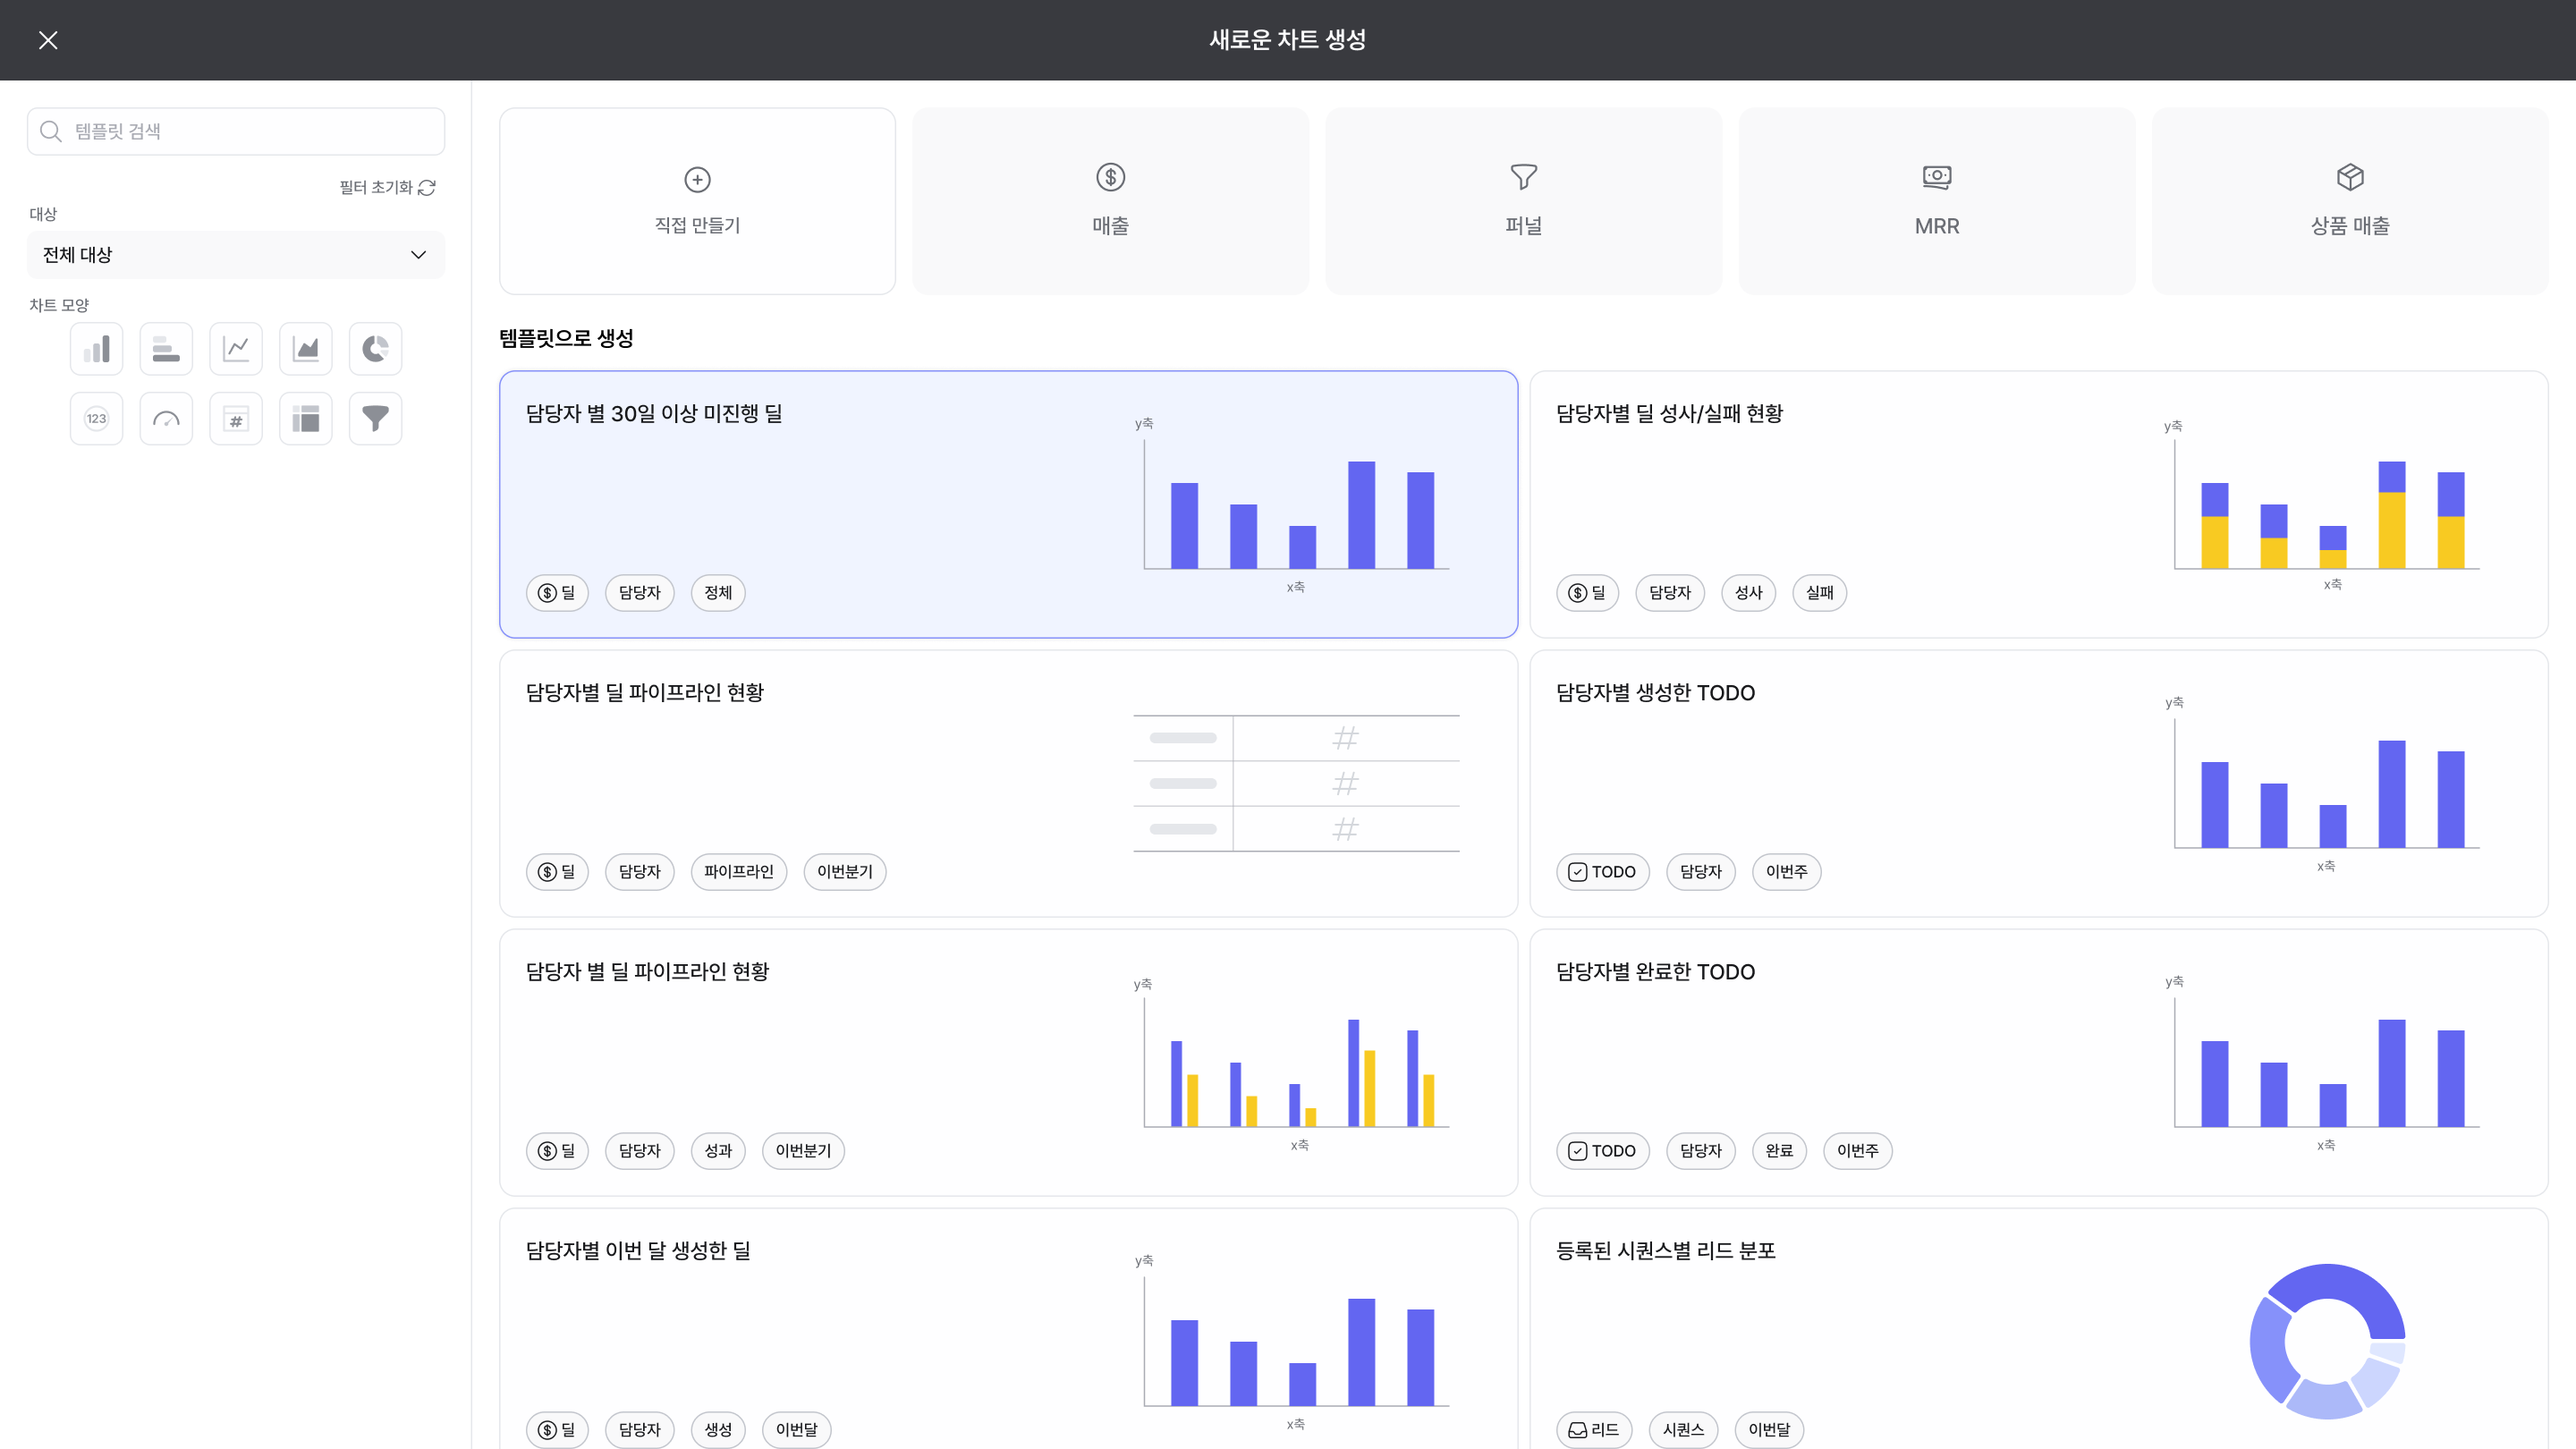The width and height of the screenshot is (2576, 1449).
Task: Select the 123 number chart shape
Action: [x=96, y=419]
